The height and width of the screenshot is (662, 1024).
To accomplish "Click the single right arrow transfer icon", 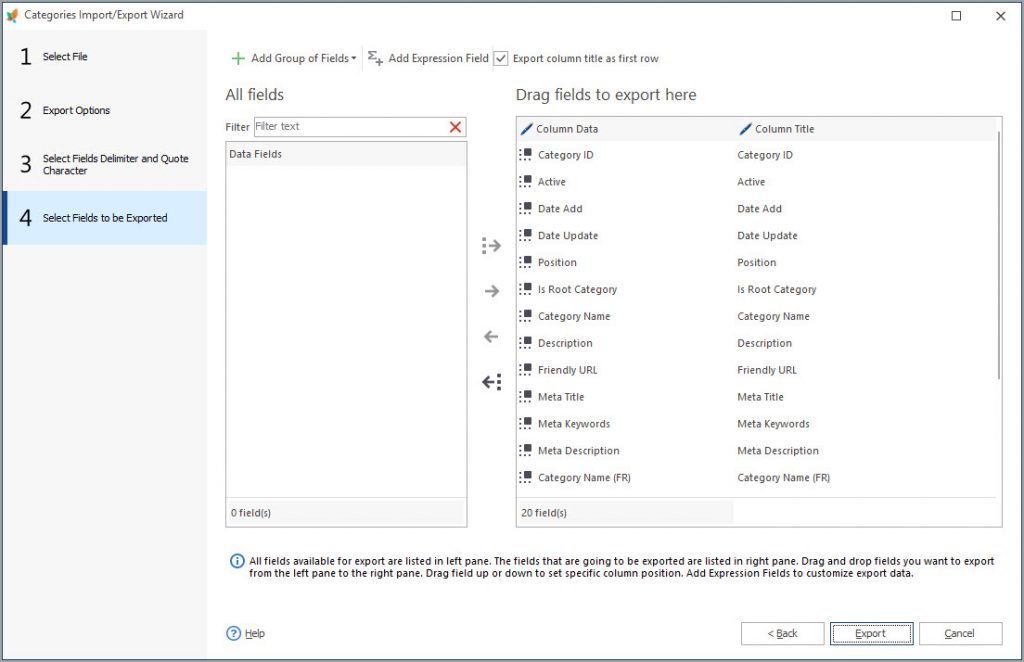I will coord(490,291).
